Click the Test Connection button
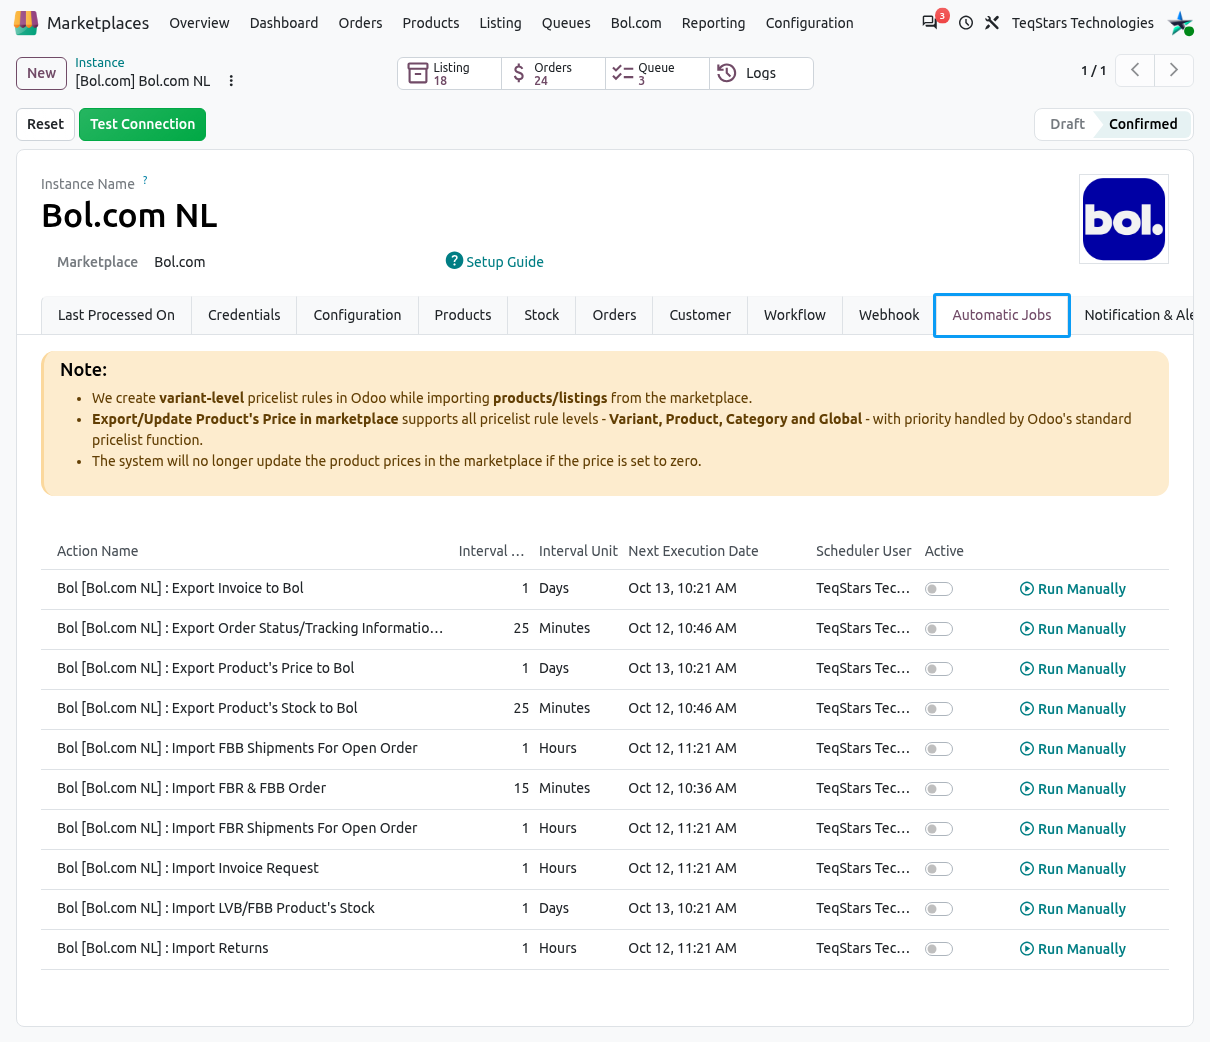This screenshot has width=1210, height=1042. pos(142,124)
